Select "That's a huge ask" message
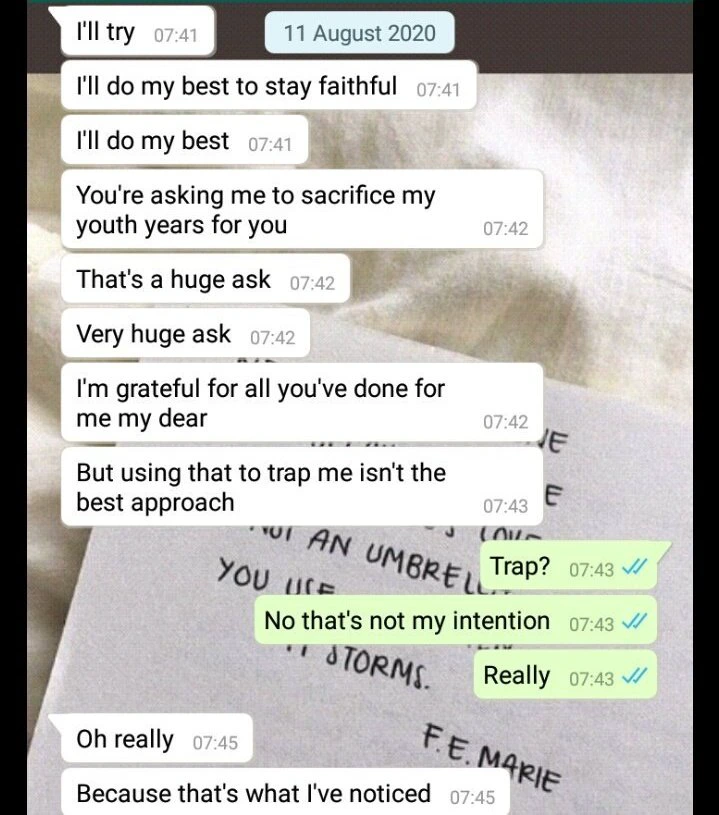The width and height of the screenshot is (719, 815). click(x=205, y=279)
